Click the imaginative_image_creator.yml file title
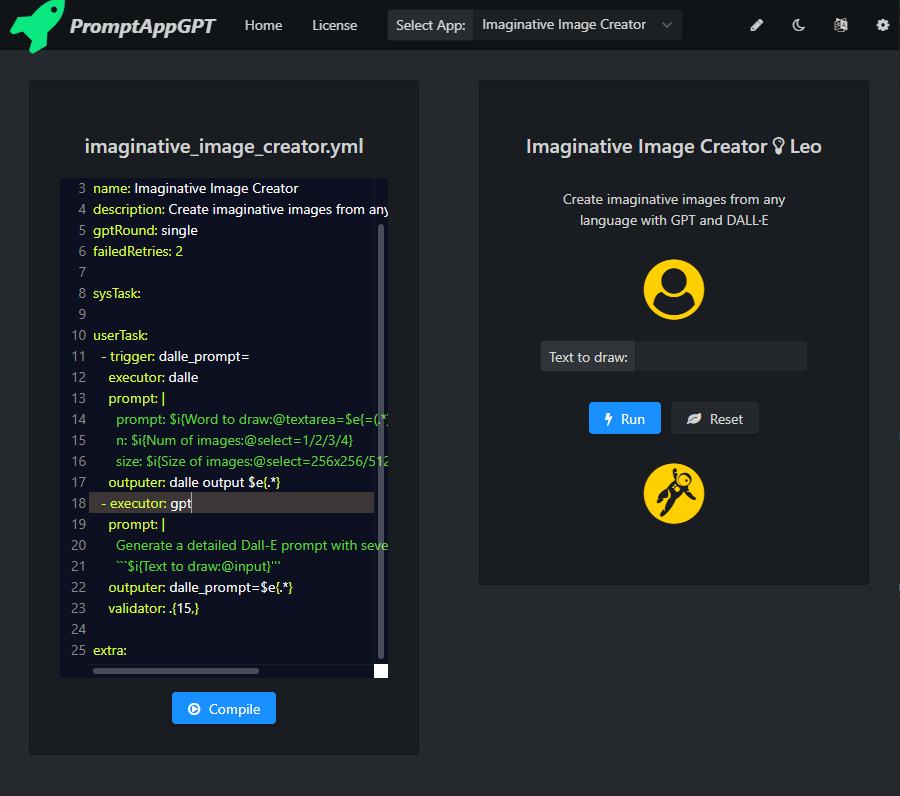 (224, 146)
